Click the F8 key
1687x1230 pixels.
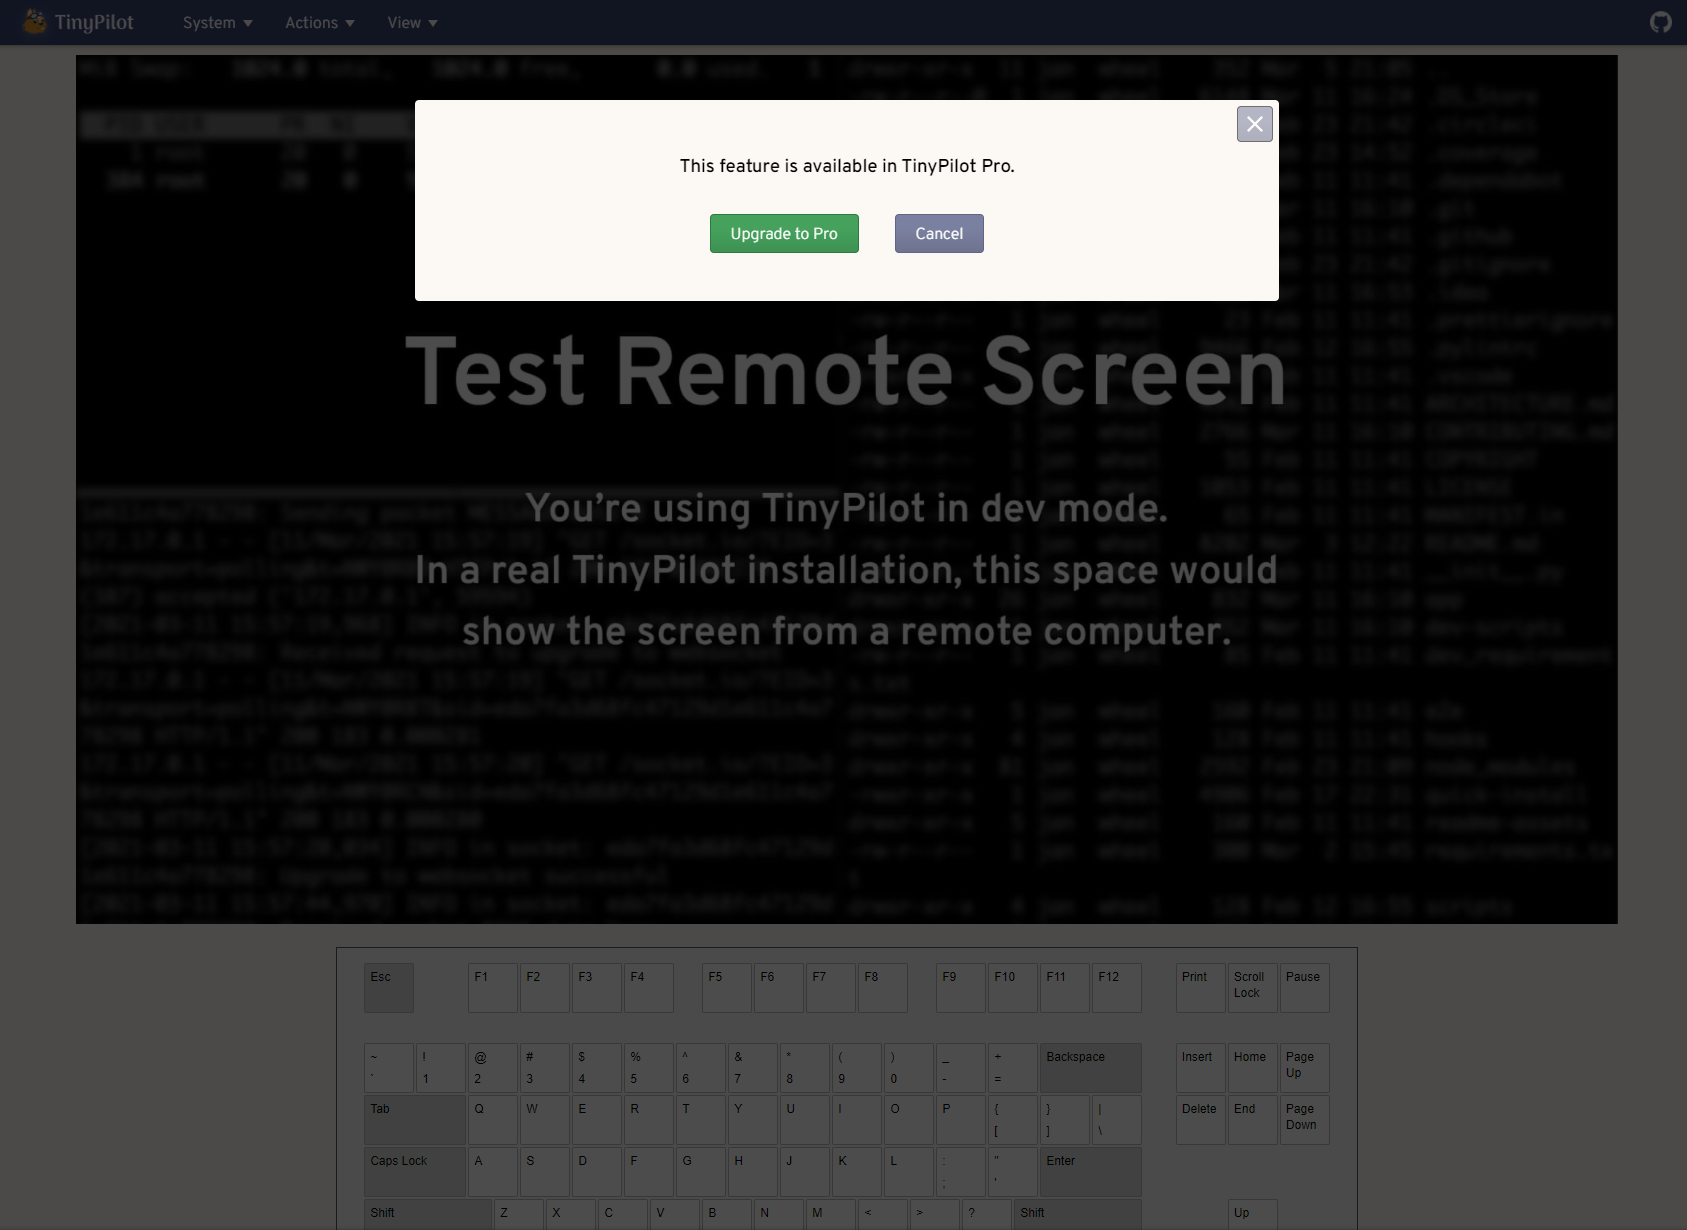pos(883,988)
